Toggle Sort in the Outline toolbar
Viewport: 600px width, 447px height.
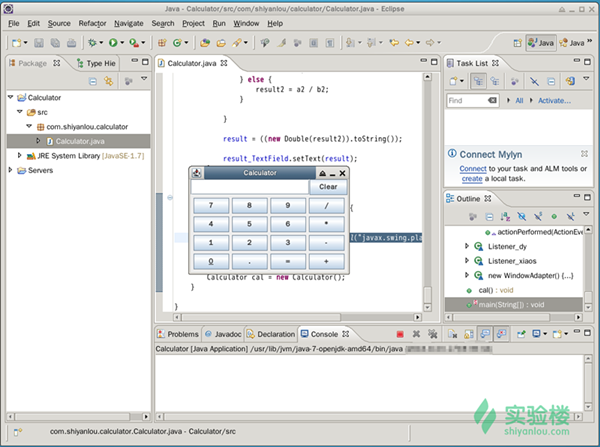point(505,217)
